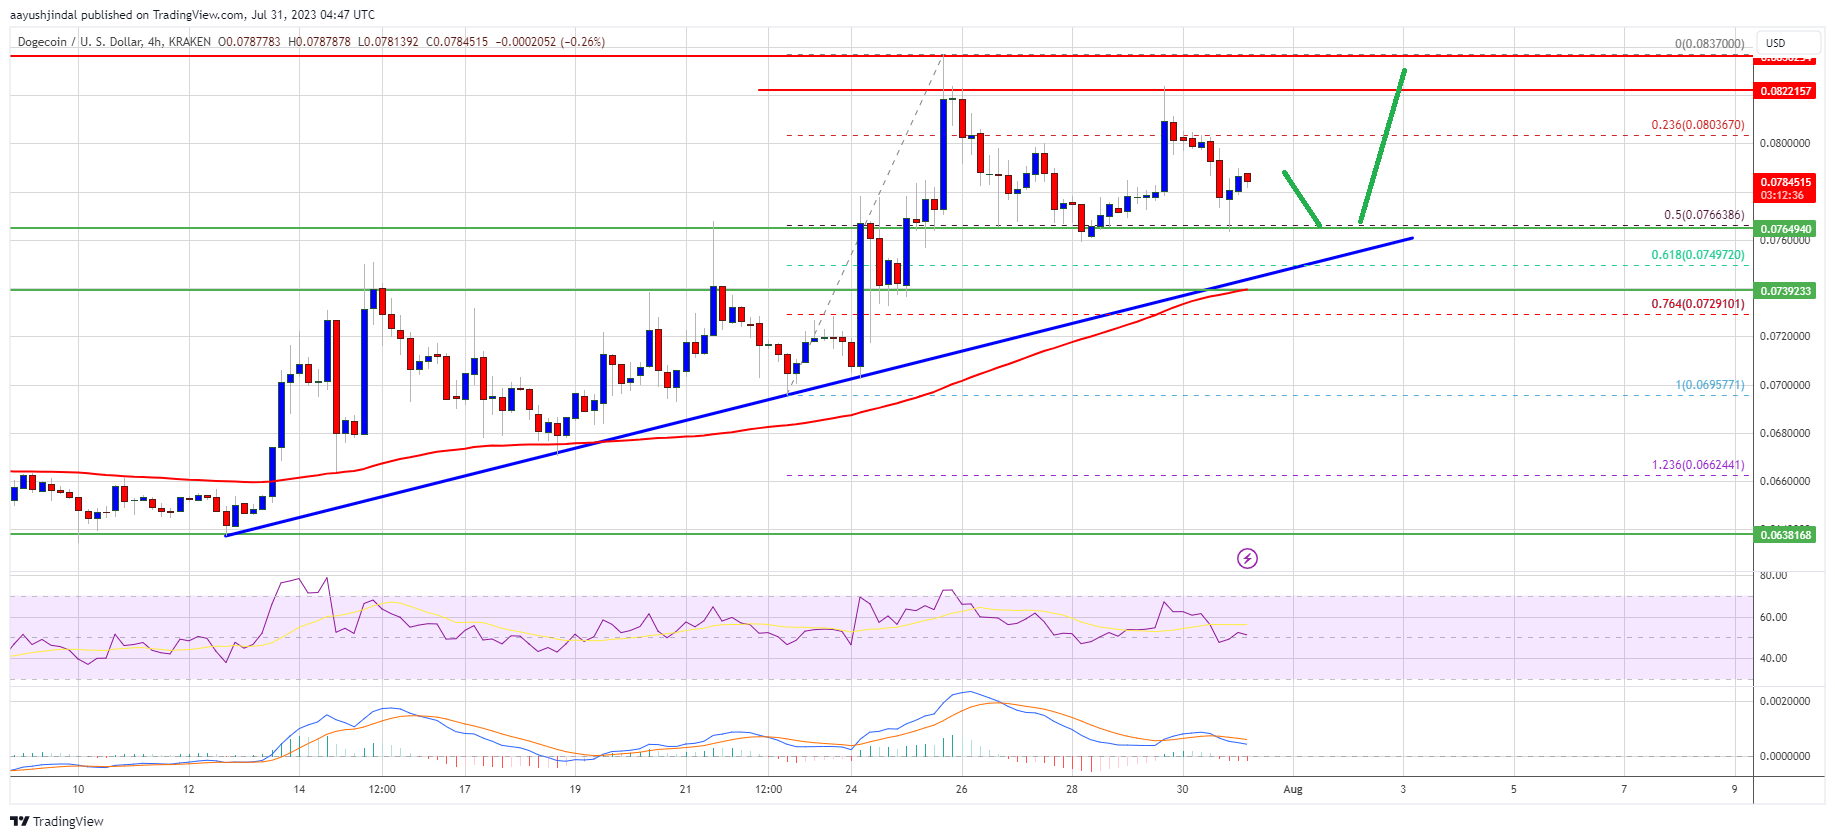Click the Aug label on time axis
1835x839 pixels.
click(1293, 789)
